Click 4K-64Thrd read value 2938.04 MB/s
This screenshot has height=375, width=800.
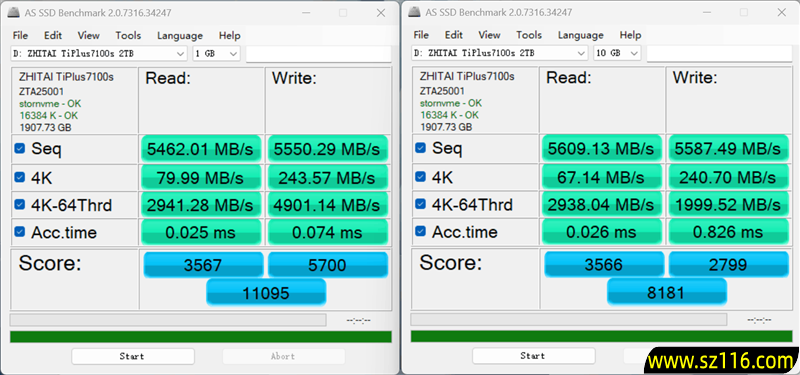coord(602,205)
